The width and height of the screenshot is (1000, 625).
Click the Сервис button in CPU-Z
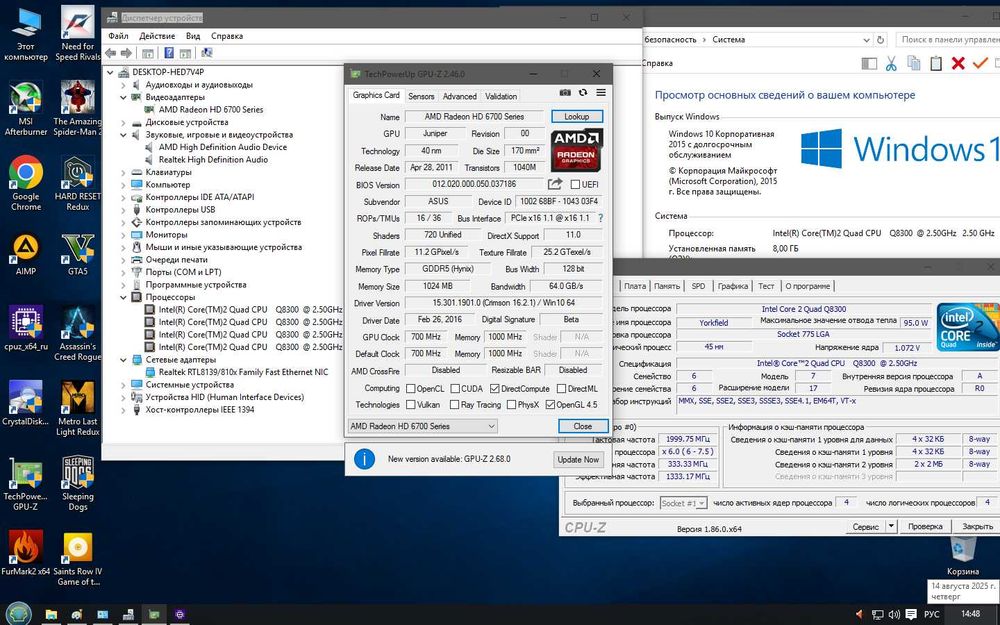point(865,527)
